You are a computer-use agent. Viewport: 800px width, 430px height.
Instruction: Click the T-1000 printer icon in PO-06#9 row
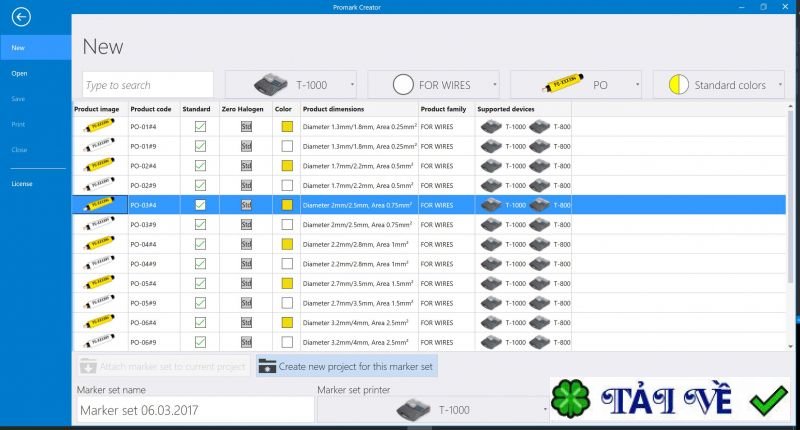pyautogui.click(x=491, y=342)
